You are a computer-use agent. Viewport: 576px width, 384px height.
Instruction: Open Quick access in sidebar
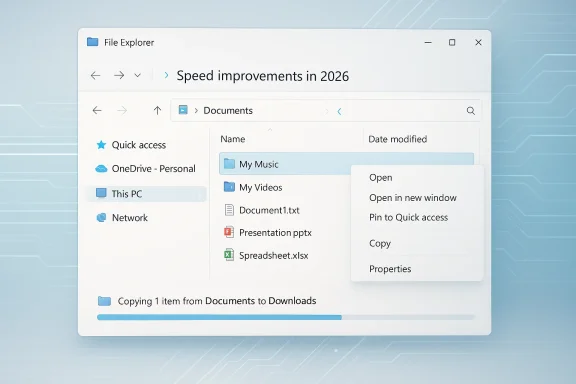click(x=139, y=145)
